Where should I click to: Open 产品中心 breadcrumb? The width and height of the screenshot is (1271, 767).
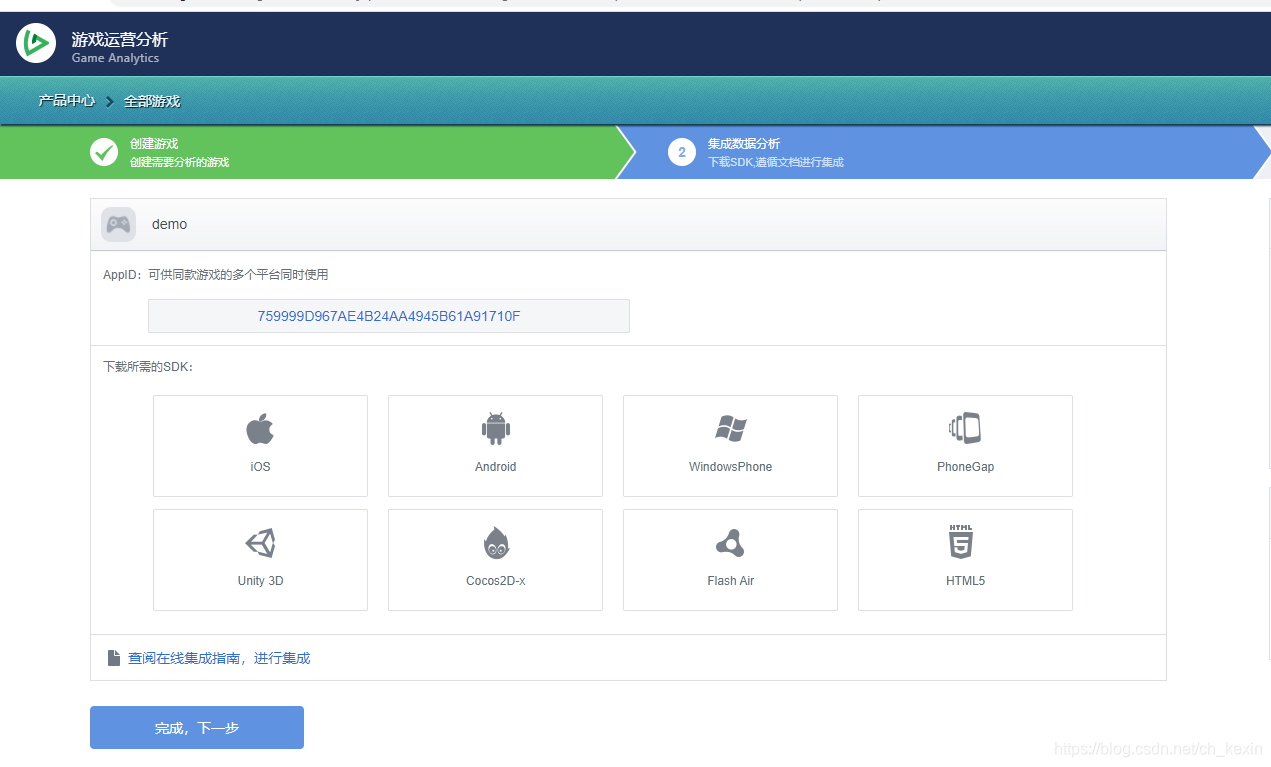[67, 101]
